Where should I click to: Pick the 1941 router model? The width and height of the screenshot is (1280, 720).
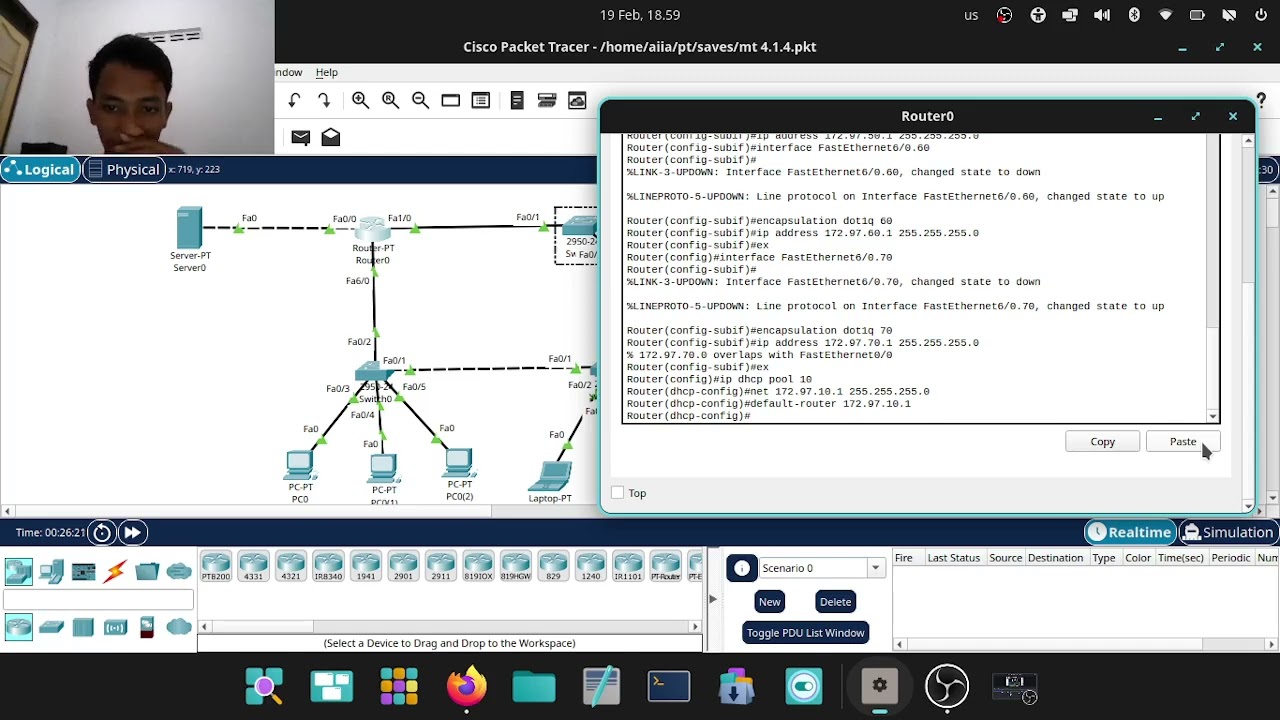pyautogui.click(x=366, y=566)
